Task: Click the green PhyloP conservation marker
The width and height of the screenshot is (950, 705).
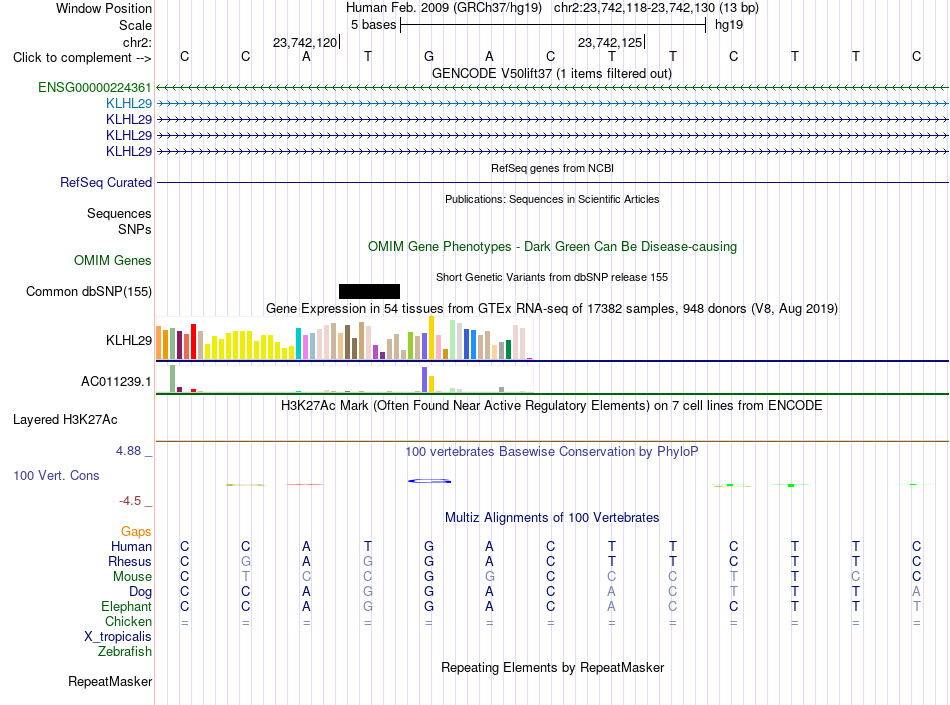Action: click(791, 485)
